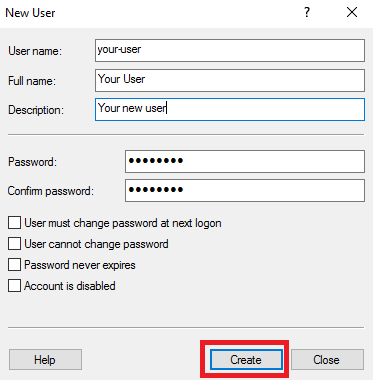Viewport: 373px width, 380px height.
Task: Click into the User name text field
Action: click(230, 51)
